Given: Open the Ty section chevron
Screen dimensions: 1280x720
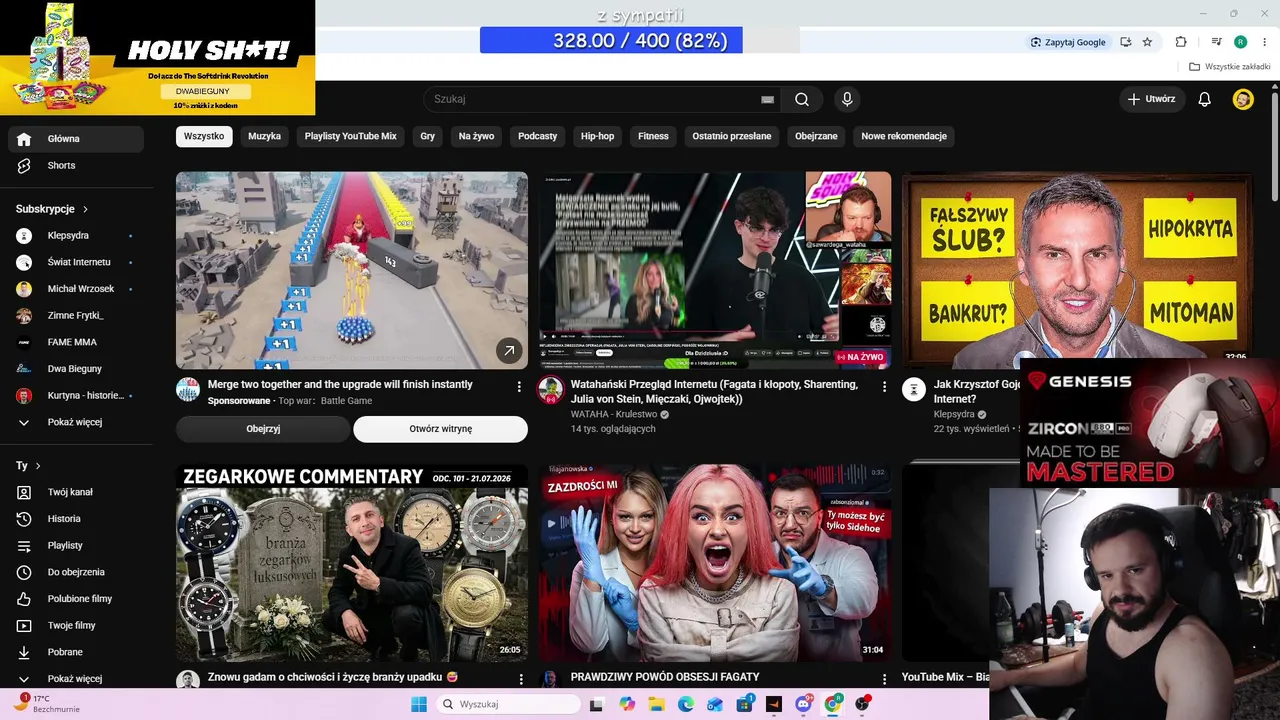Looking at the screenshot, I should coord(38,466).
